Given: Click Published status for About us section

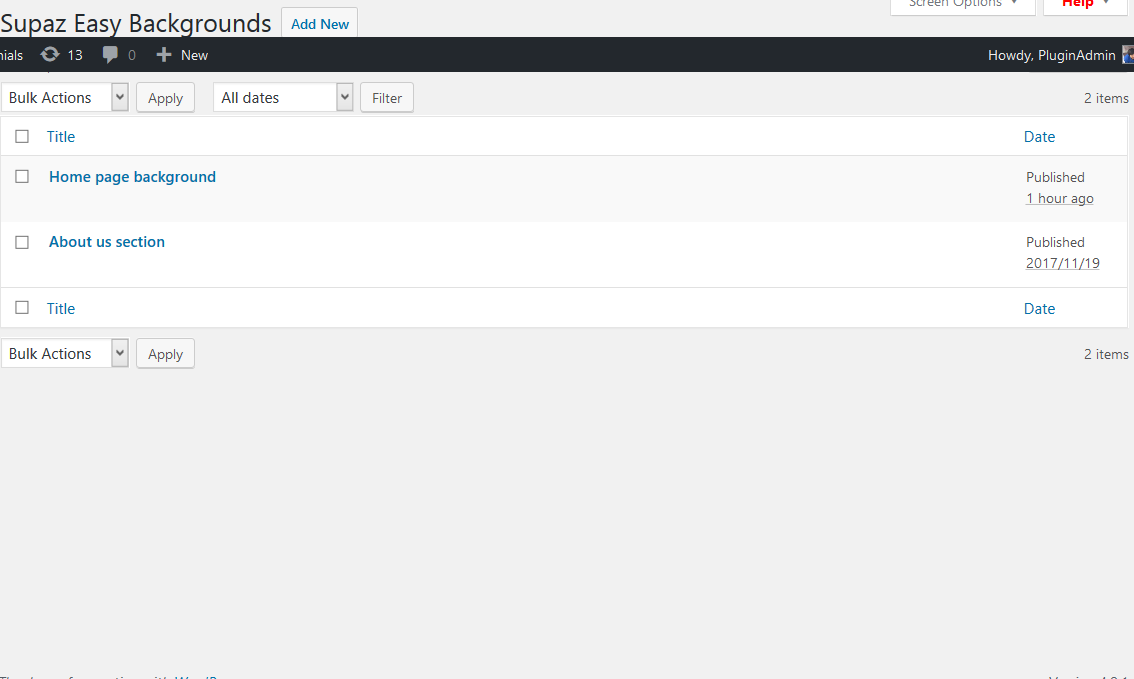Looking at the screenshot, I should click(1055, 242).
